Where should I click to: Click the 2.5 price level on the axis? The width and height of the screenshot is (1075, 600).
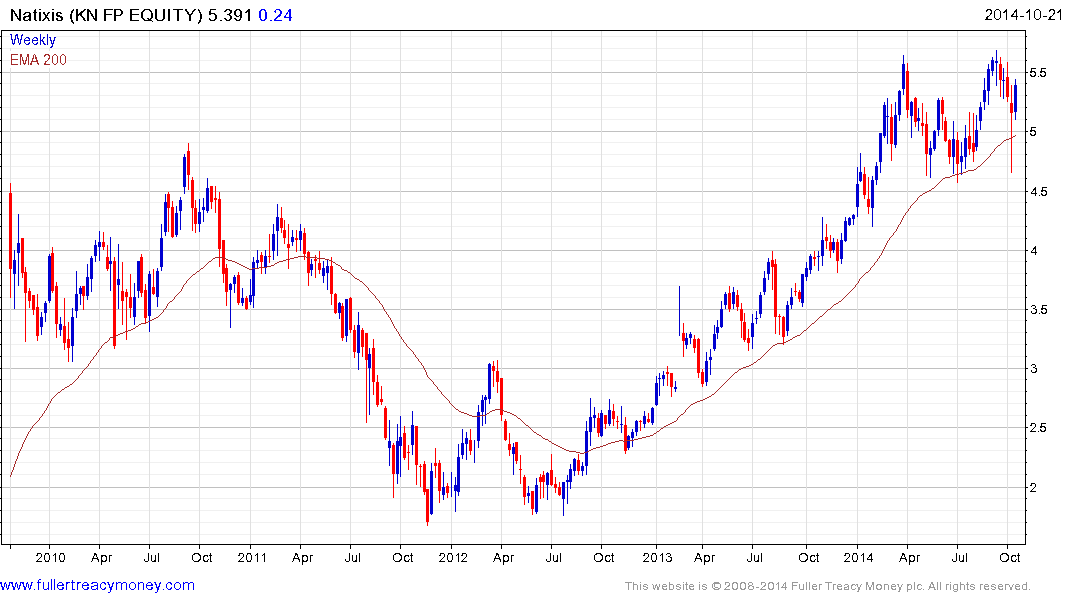tap(1040, 428)
